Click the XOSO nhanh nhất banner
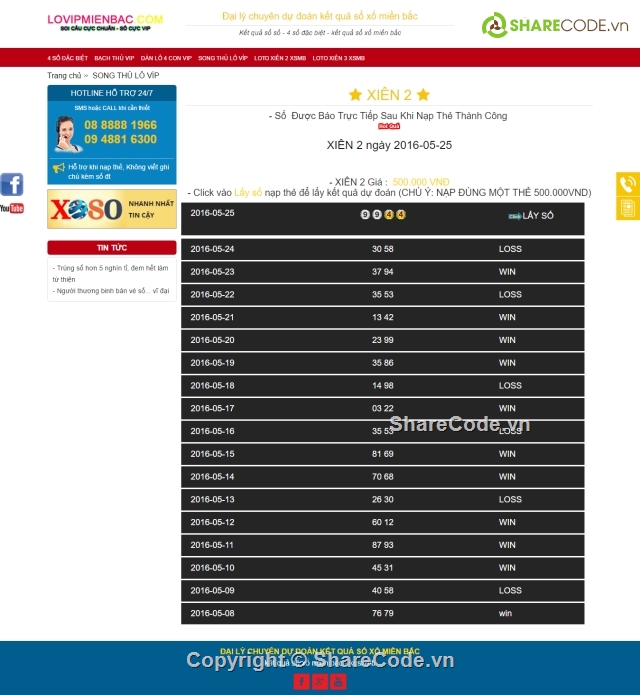 pos(111,209)
